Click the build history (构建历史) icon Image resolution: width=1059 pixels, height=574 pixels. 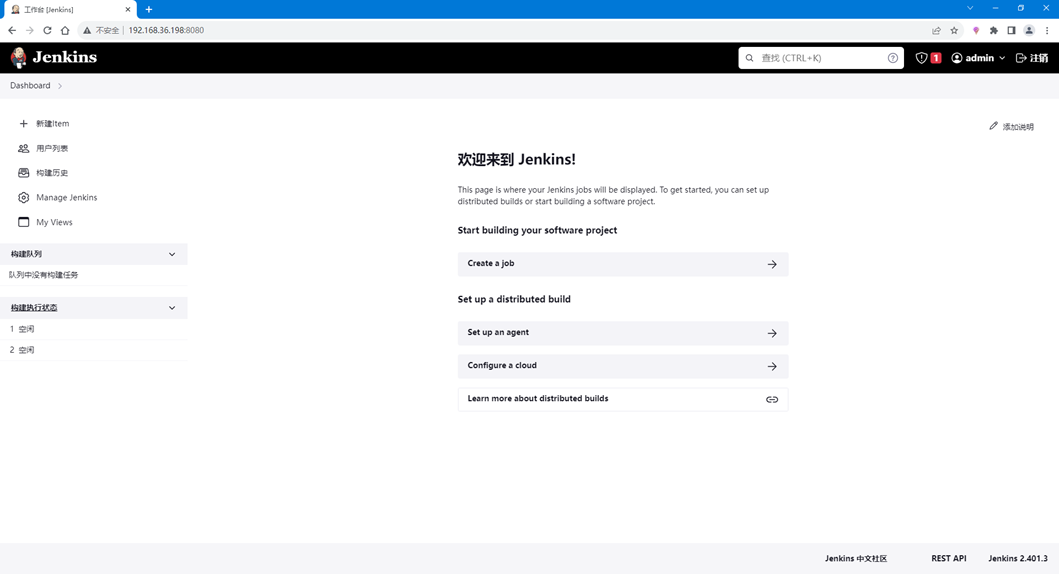click(24, 173)
